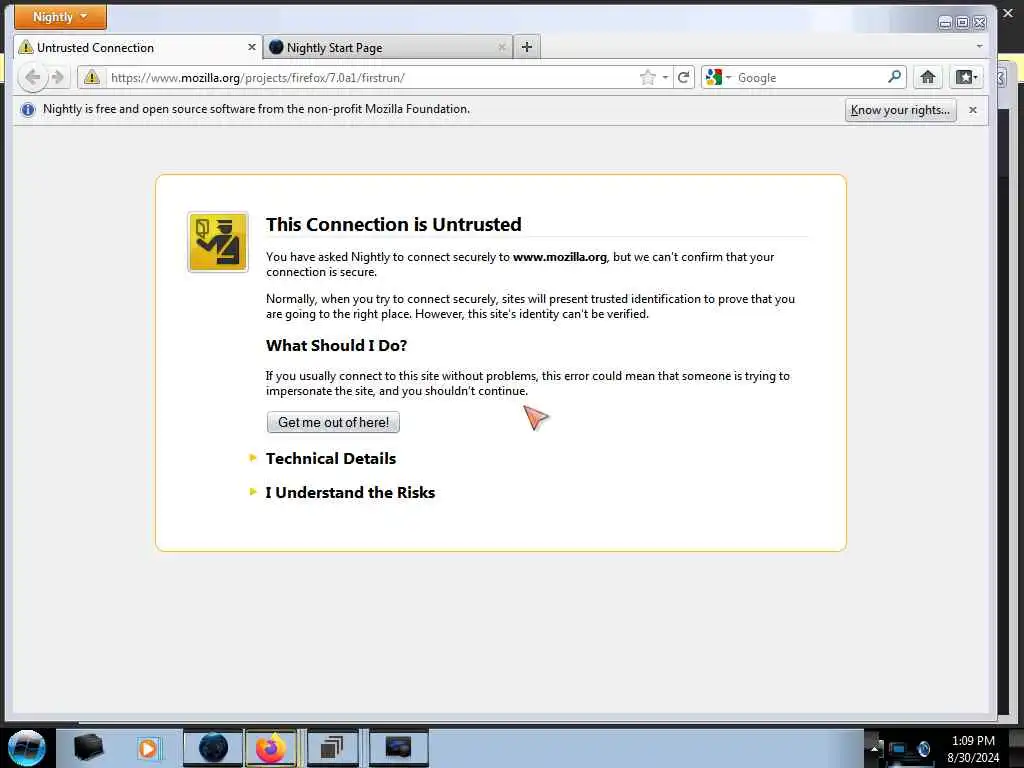Image resolution: width=1024 pixels, height=768 pixels.
Task: Open the stacked windows taskbar icon
Action: pos(332,748)
